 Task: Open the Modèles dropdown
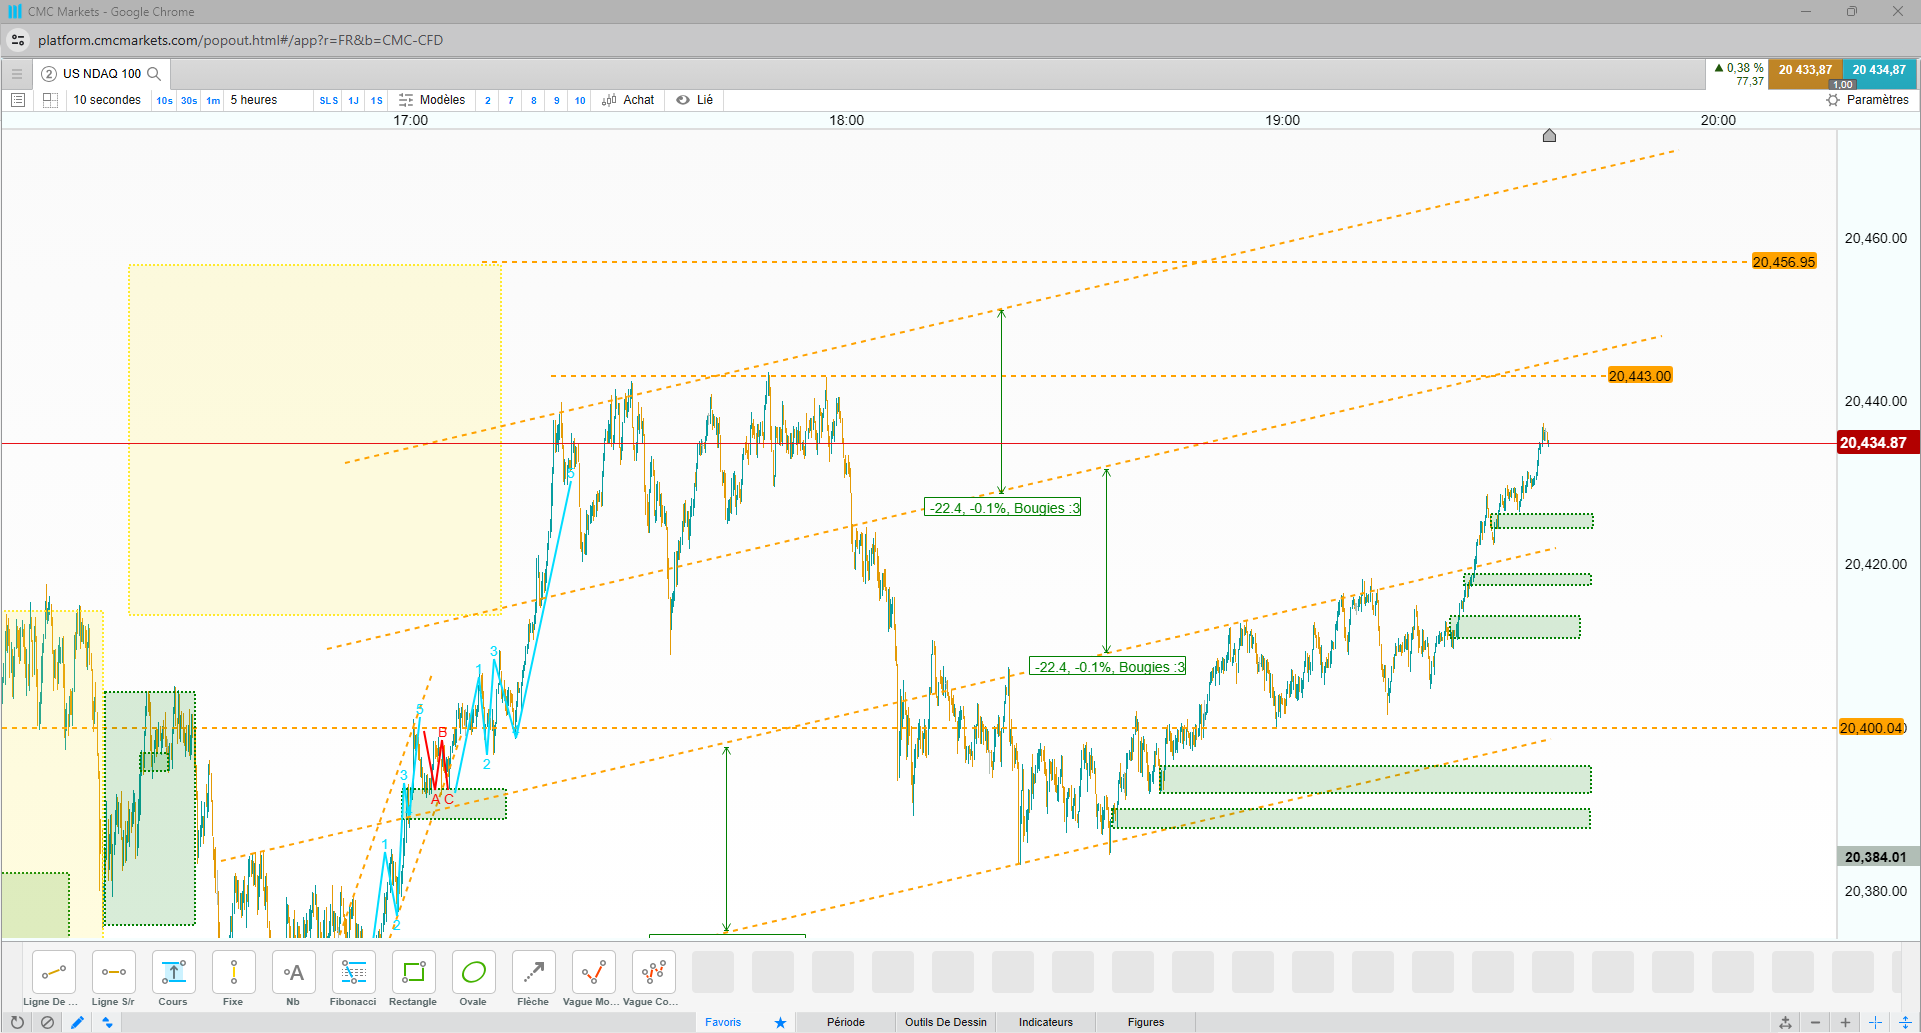[432, 100]
